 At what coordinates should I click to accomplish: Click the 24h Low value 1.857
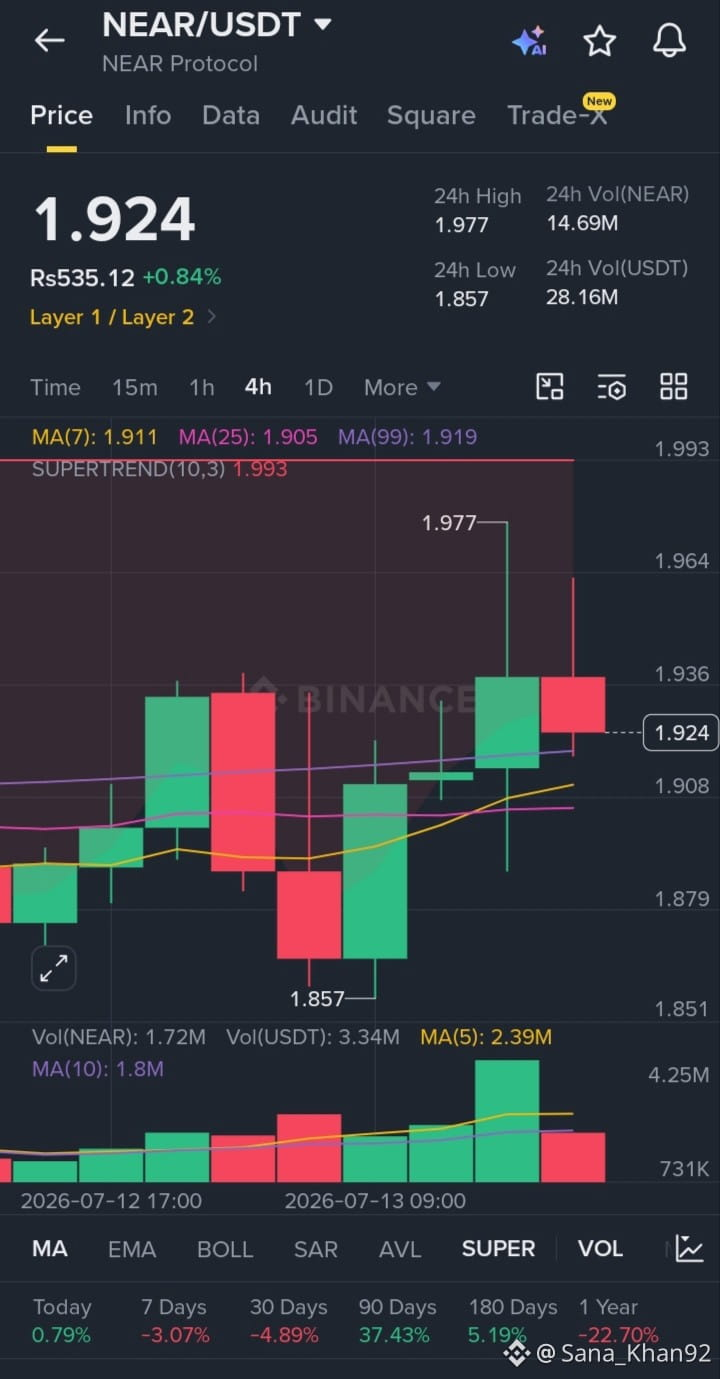pyautogui.click(x=462, y=298)
